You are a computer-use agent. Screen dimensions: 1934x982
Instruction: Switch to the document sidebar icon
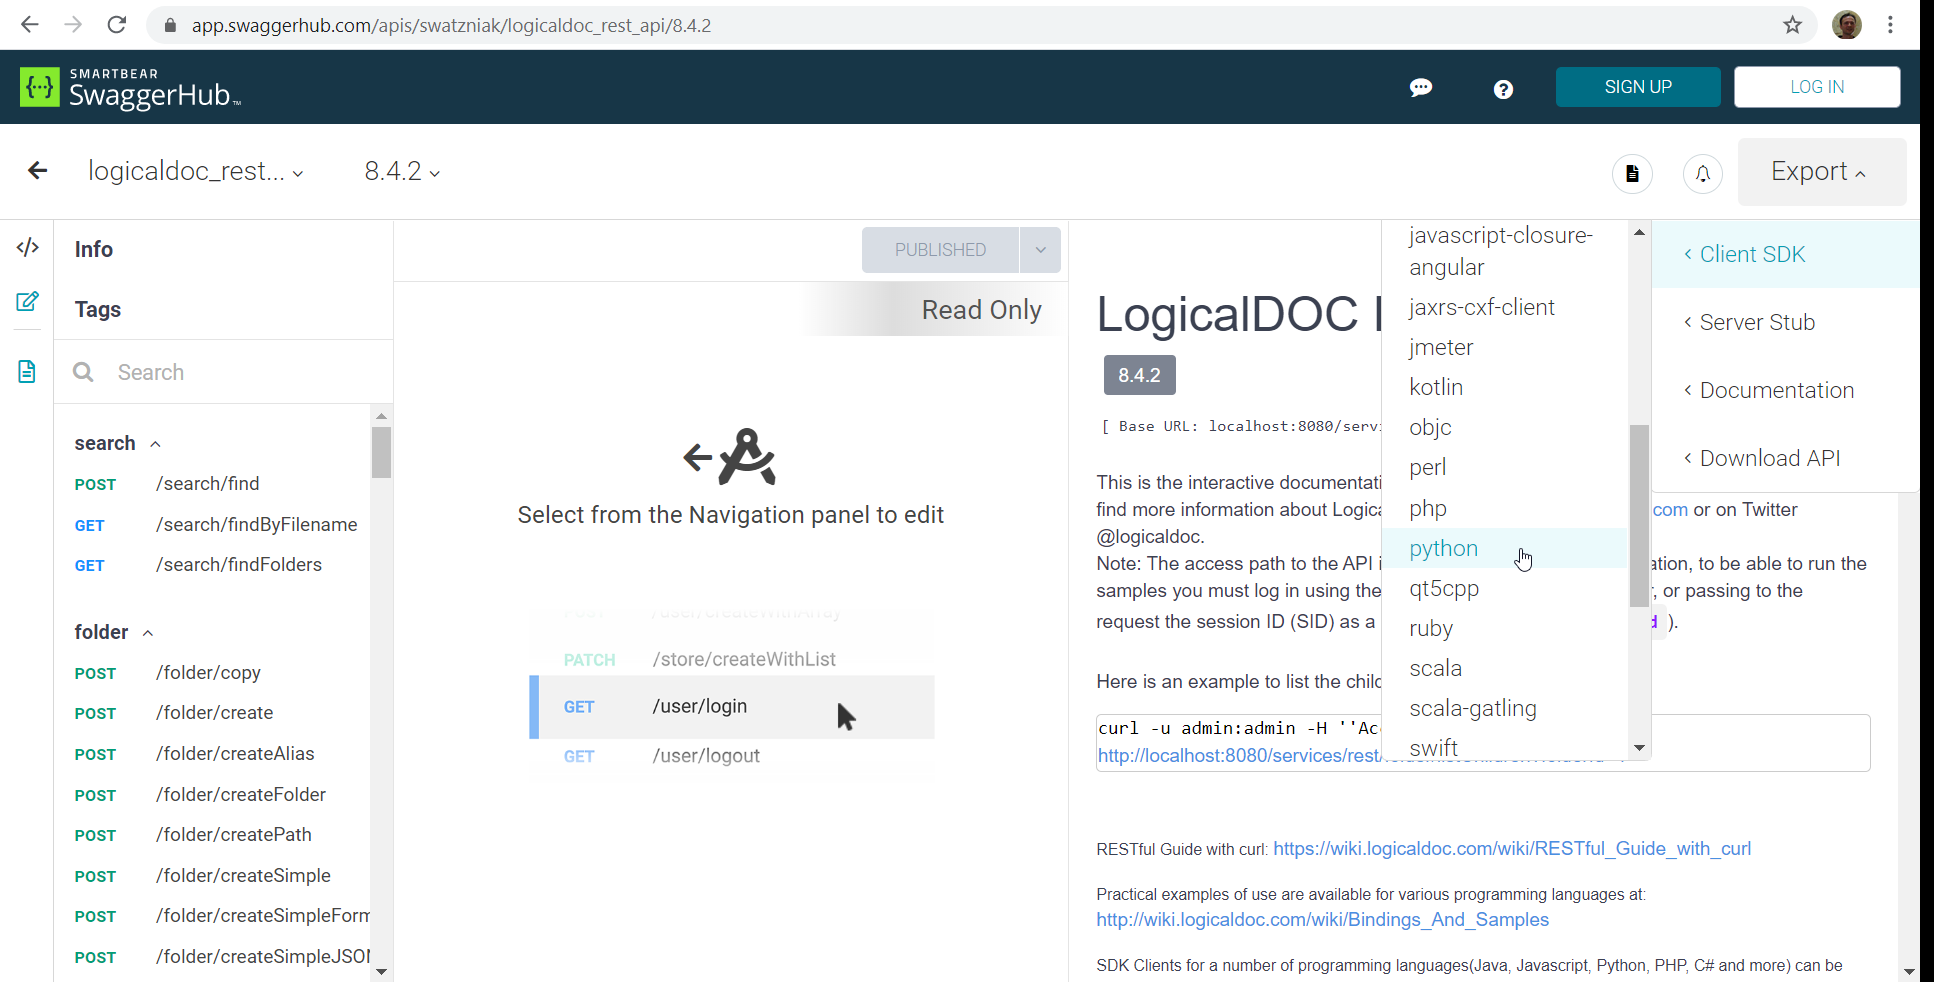tap(27, 372)
